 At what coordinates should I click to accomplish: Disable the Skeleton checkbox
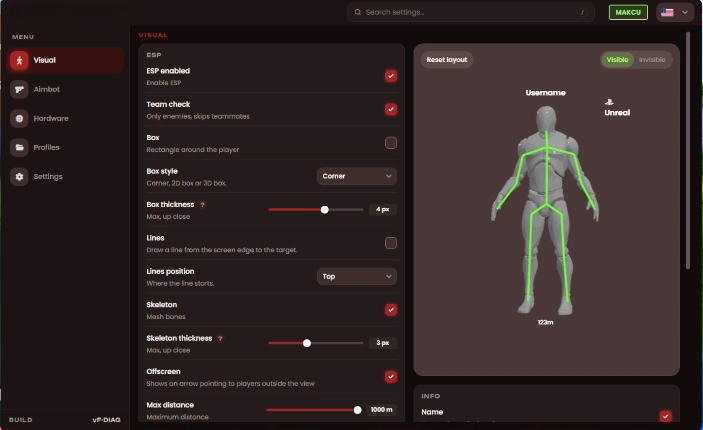pyautogui.click(x=391, y=310)
